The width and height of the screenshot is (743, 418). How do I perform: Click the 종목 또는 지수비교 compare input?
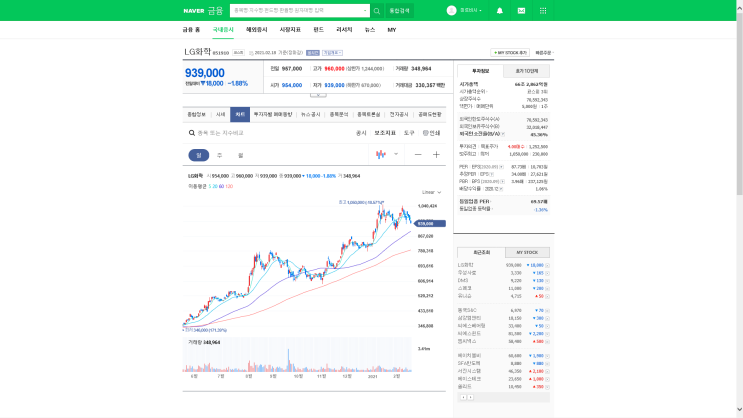220,133
